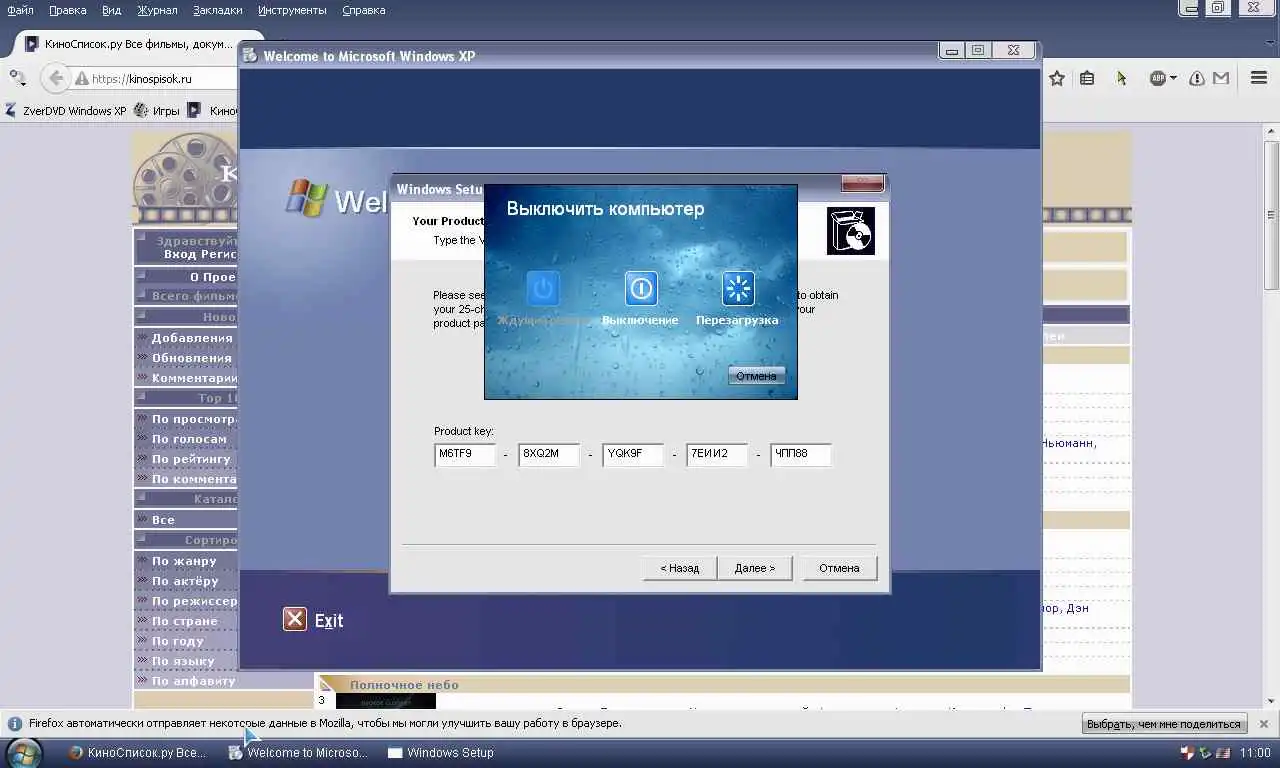Click По алфавиту sidebar link

(193, 681)
